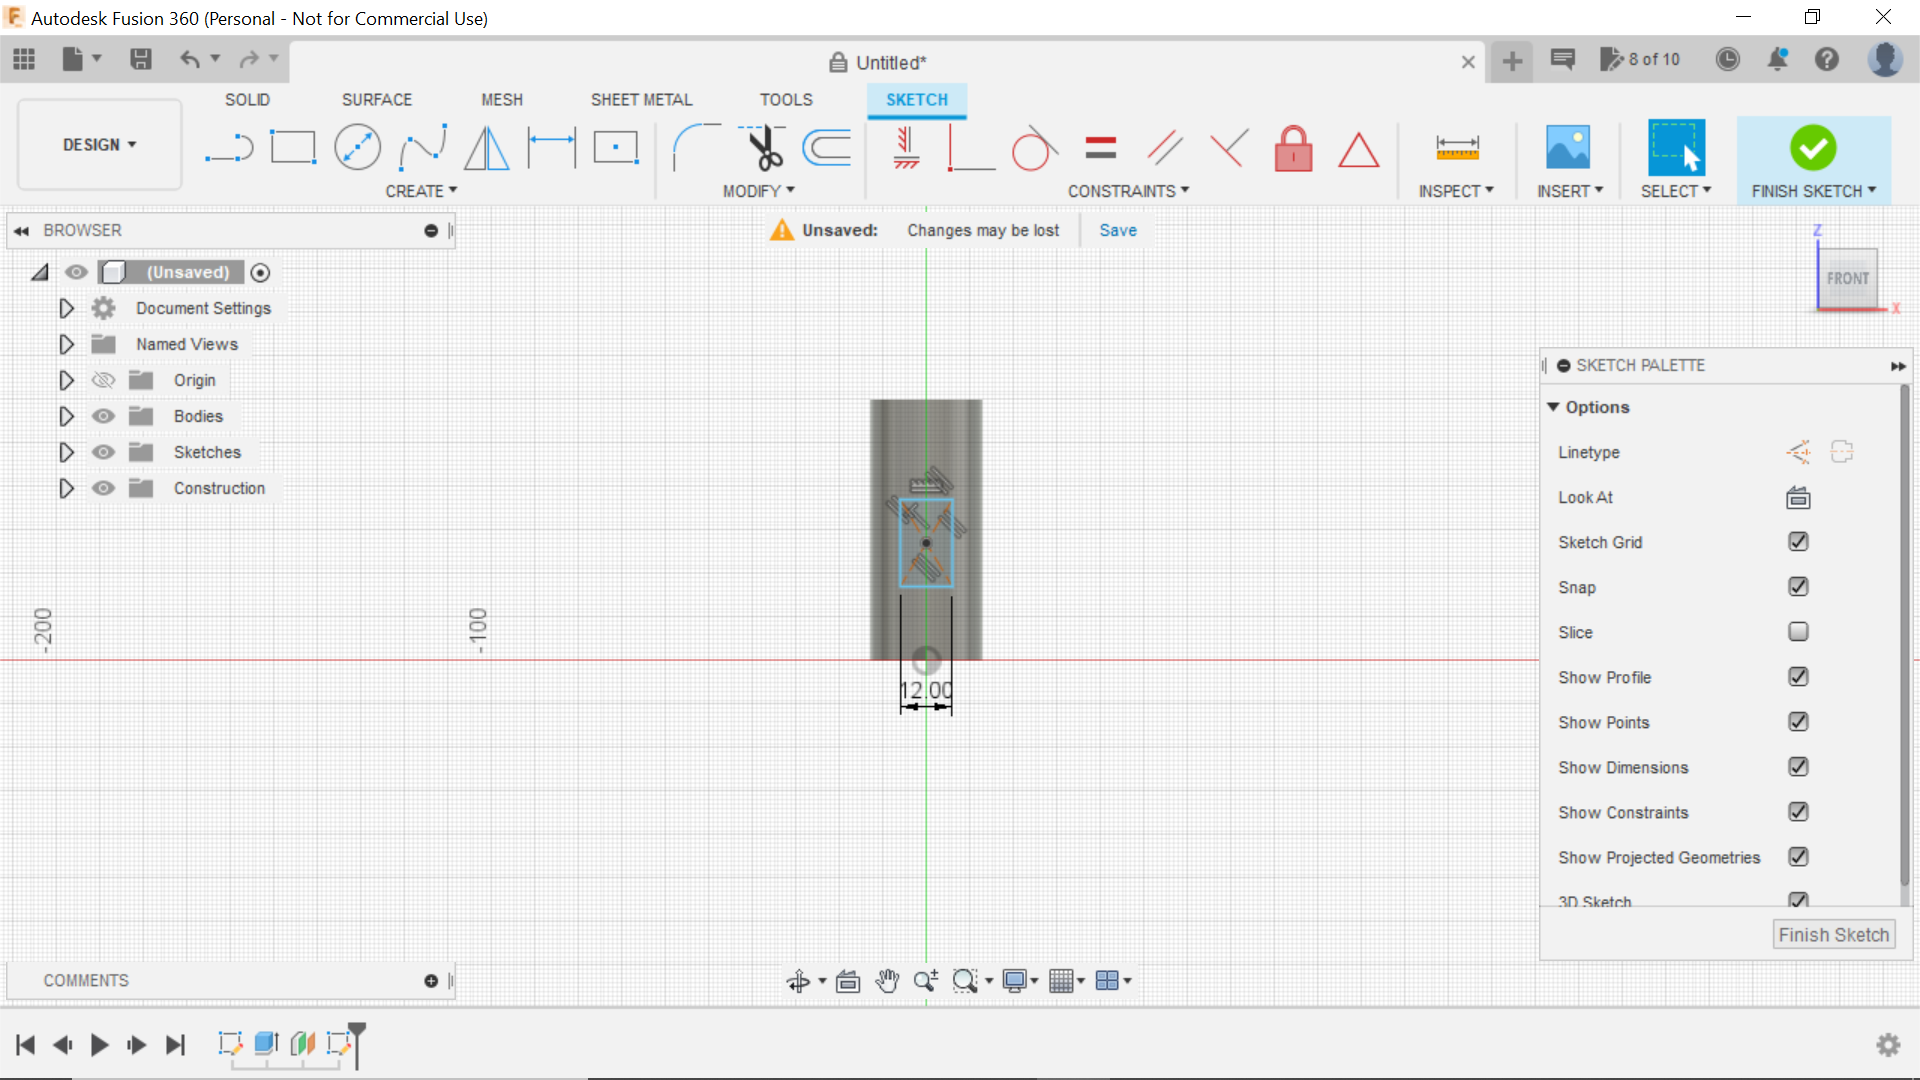Viewport: 1920px width, 1080px height.
Task: Select the Circle tool
Action: [357, 147]
